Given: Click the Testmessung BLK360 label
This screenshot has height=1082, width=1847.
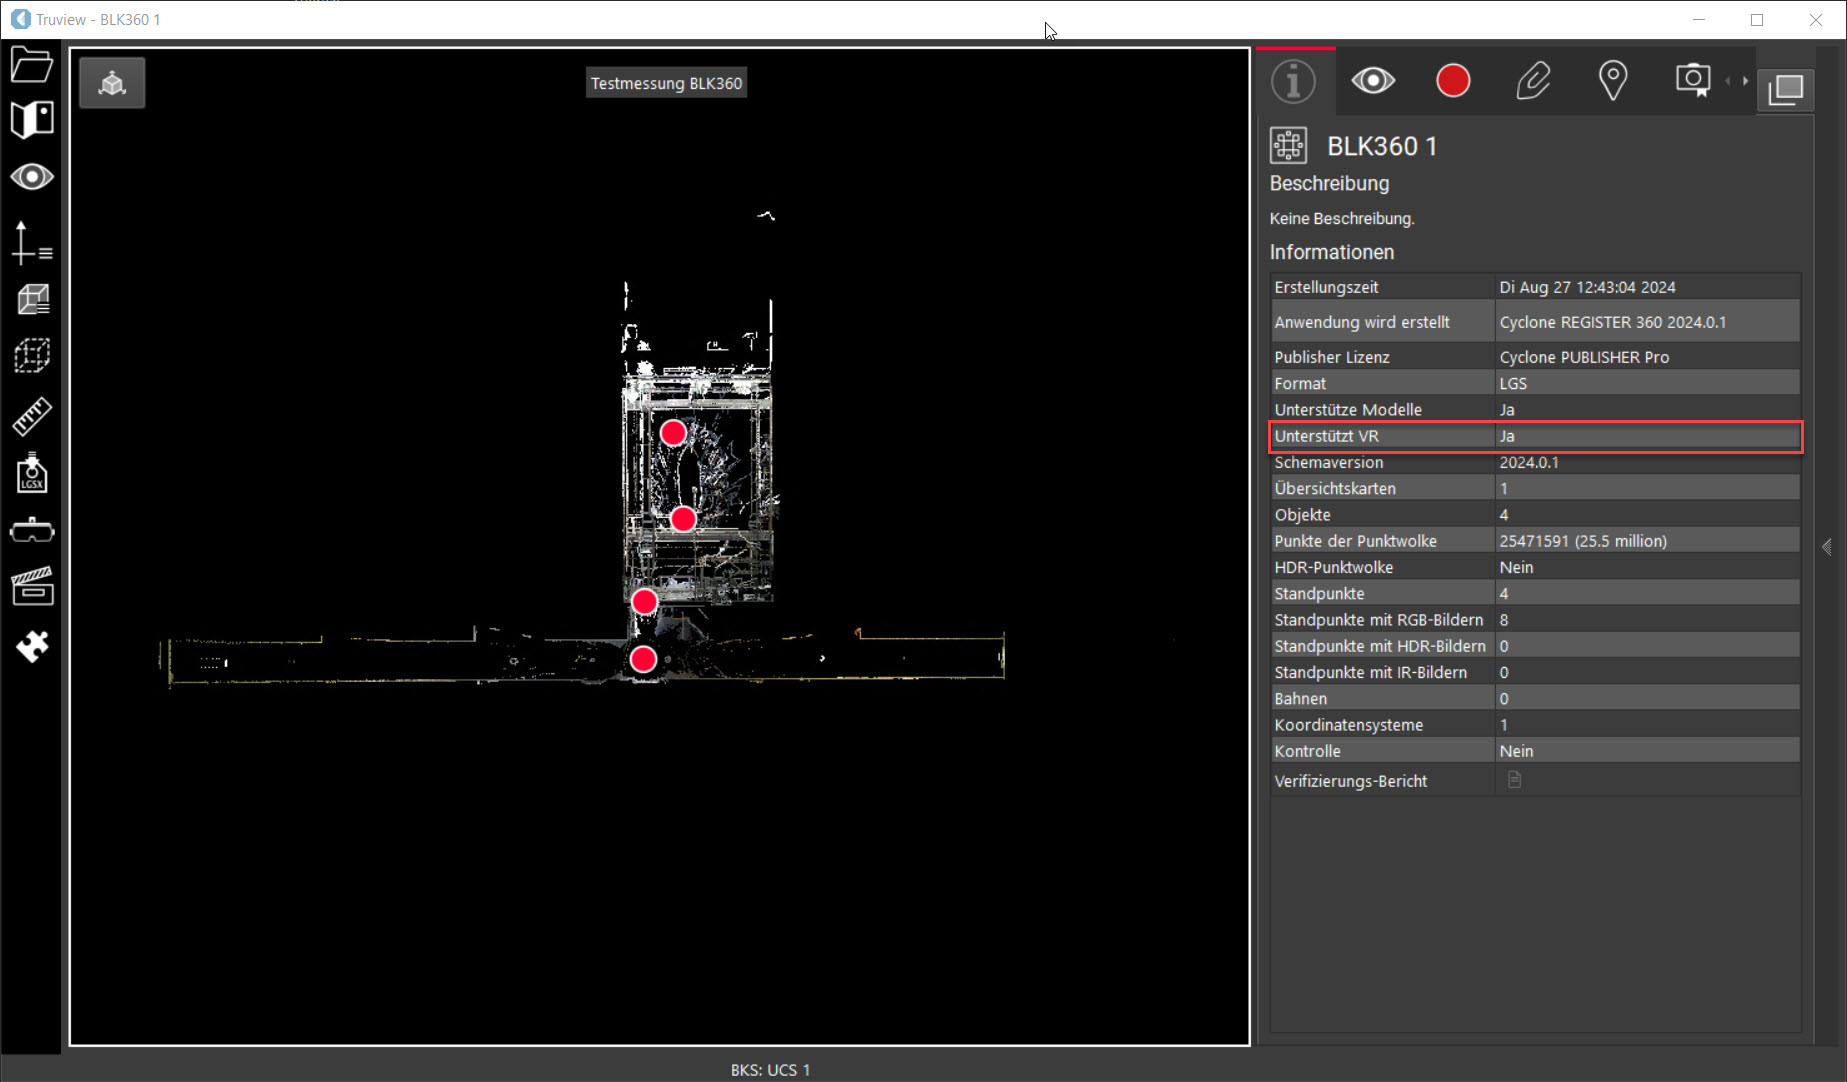Looking at the screenshot, I should pyautogui.click(x=666, y=83).
